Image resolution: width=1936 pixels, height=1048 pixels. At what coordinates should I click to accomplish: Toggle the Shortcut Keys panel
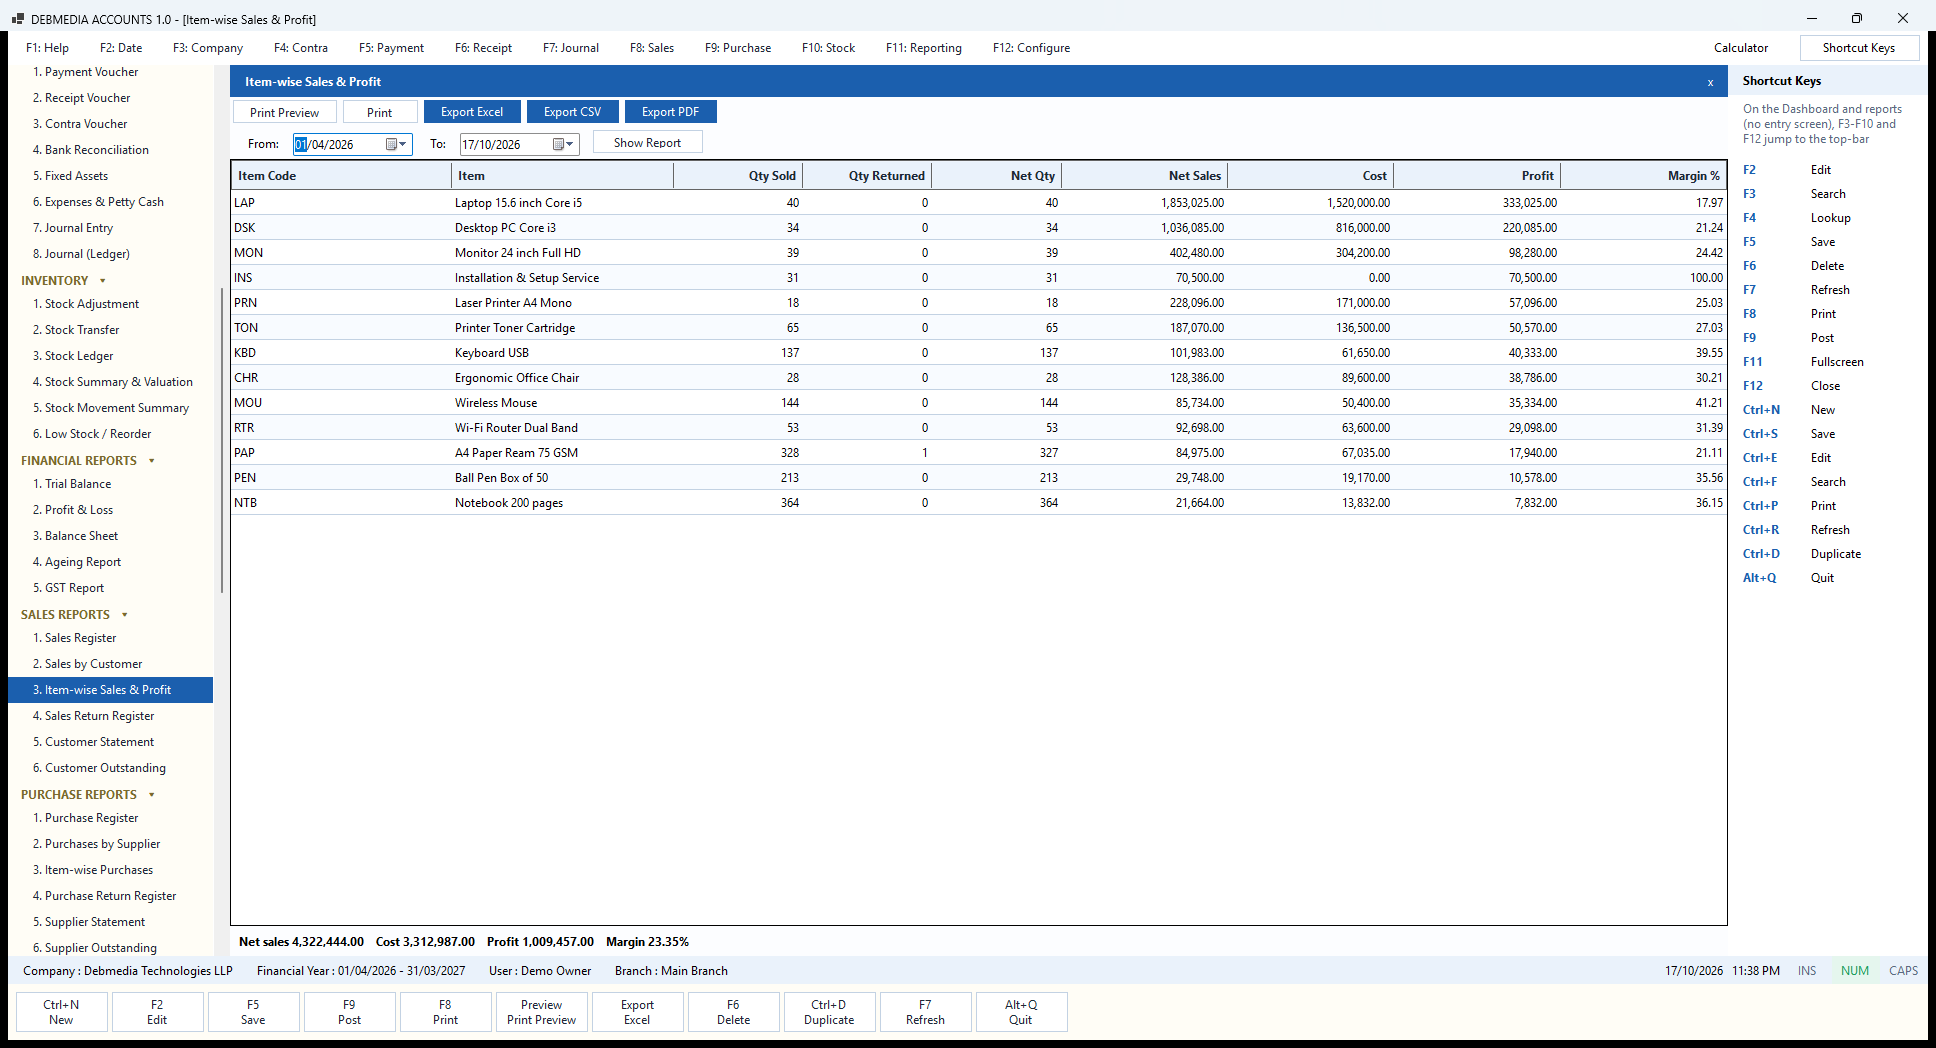pos(1859,48)
